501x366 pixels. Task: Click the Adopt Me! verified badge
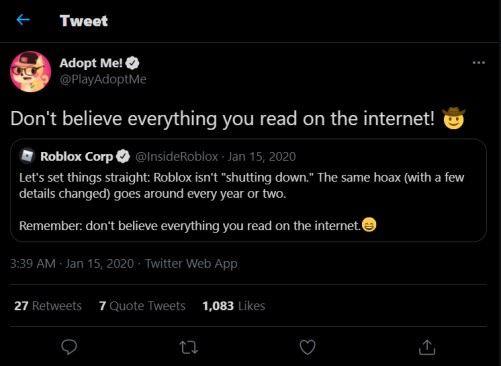[132, 63]
